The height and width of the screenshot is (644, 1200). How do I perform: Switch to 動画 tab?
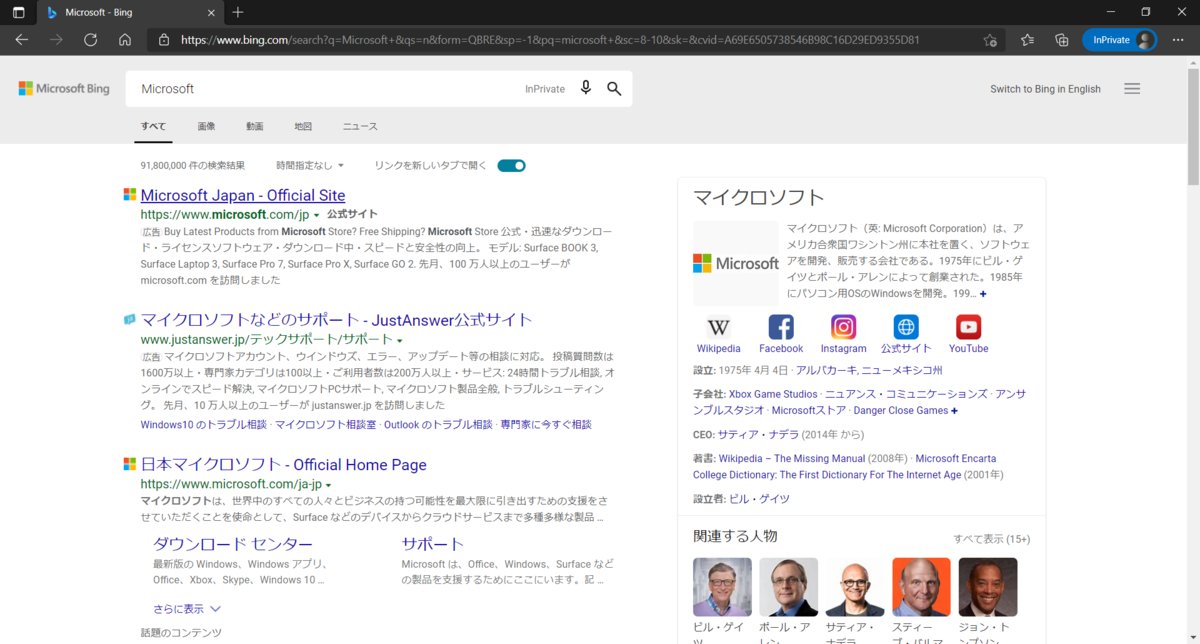(x=255, y=127)
